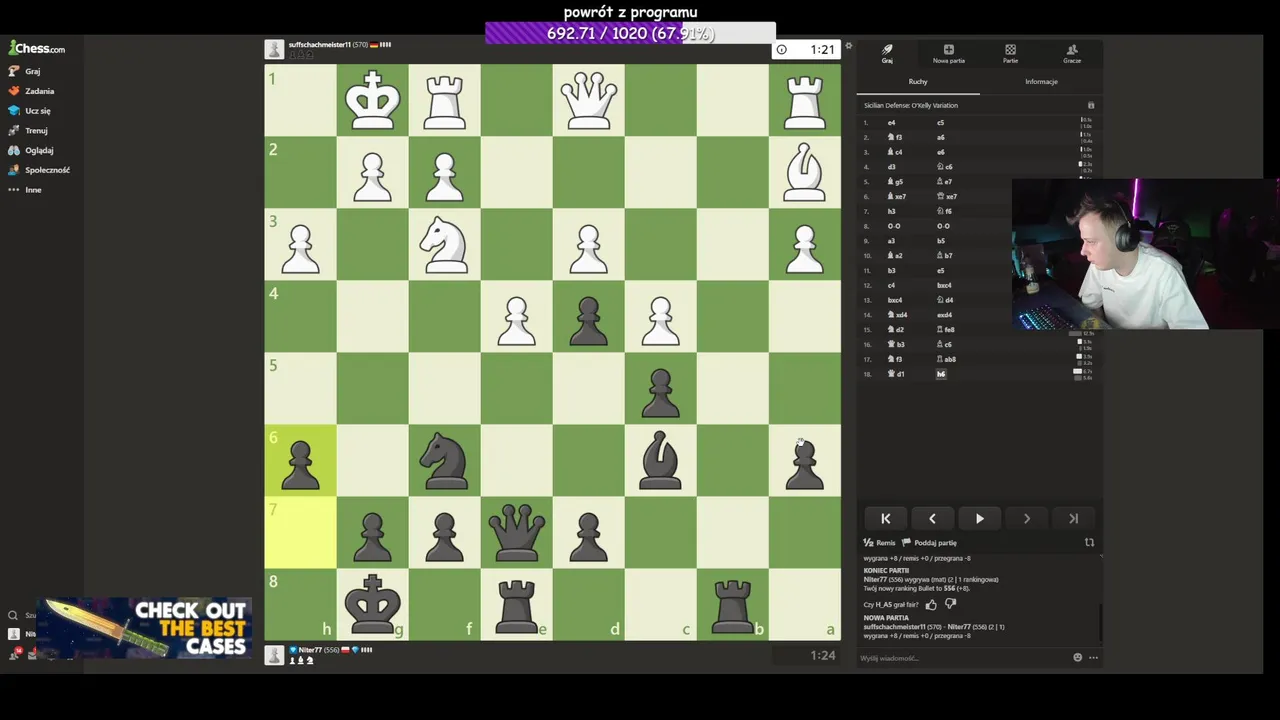Click thumbs down for fair play
Viewport: 1280px width, 720px height.
[x=950, y=604]
